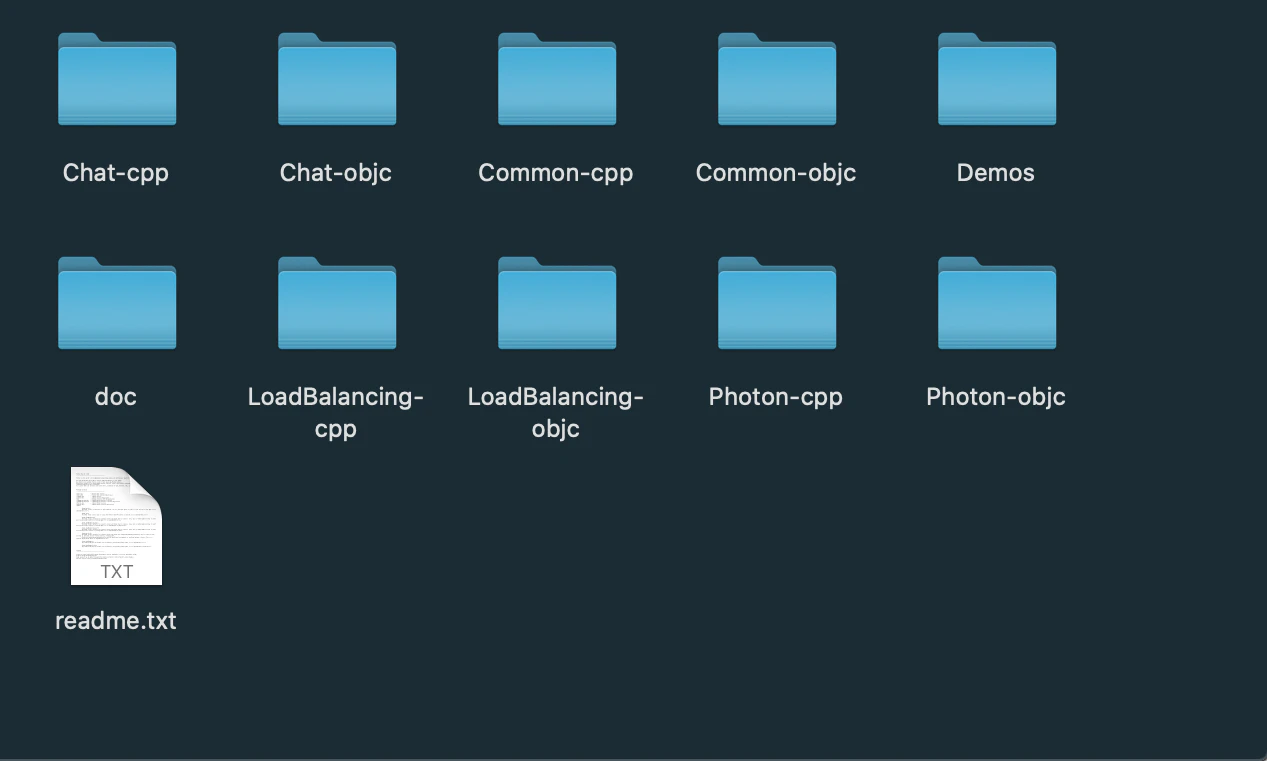This screenshot has width=1267, height=761.
Task: Click the Demos folder icon
Action: click(x=997, y=79)
